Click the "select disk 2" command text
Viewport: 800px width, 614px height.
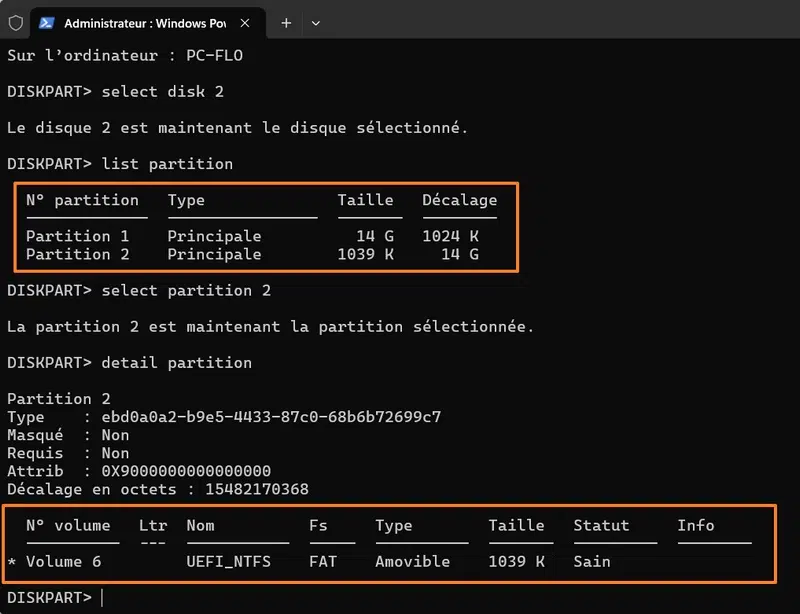[161, 91]
